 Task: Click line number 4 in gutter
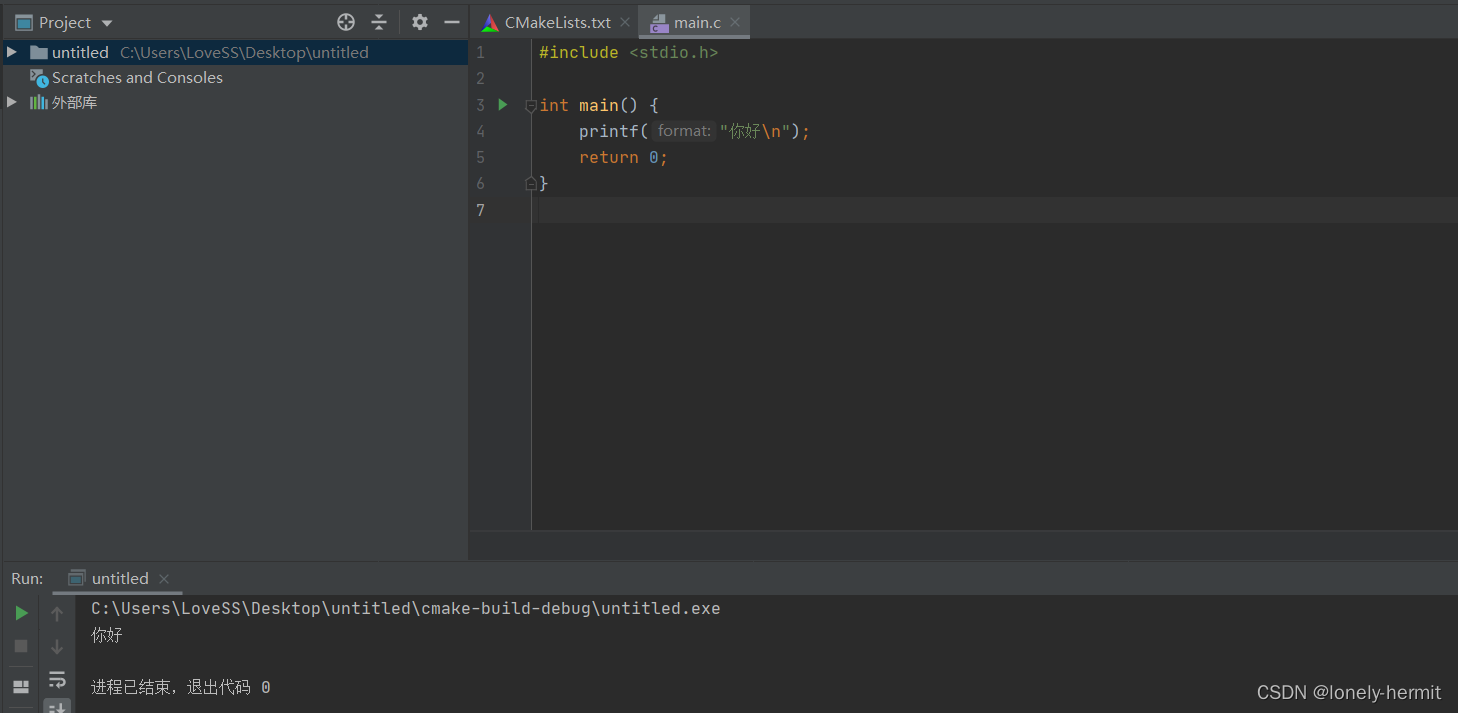(480, 131)
